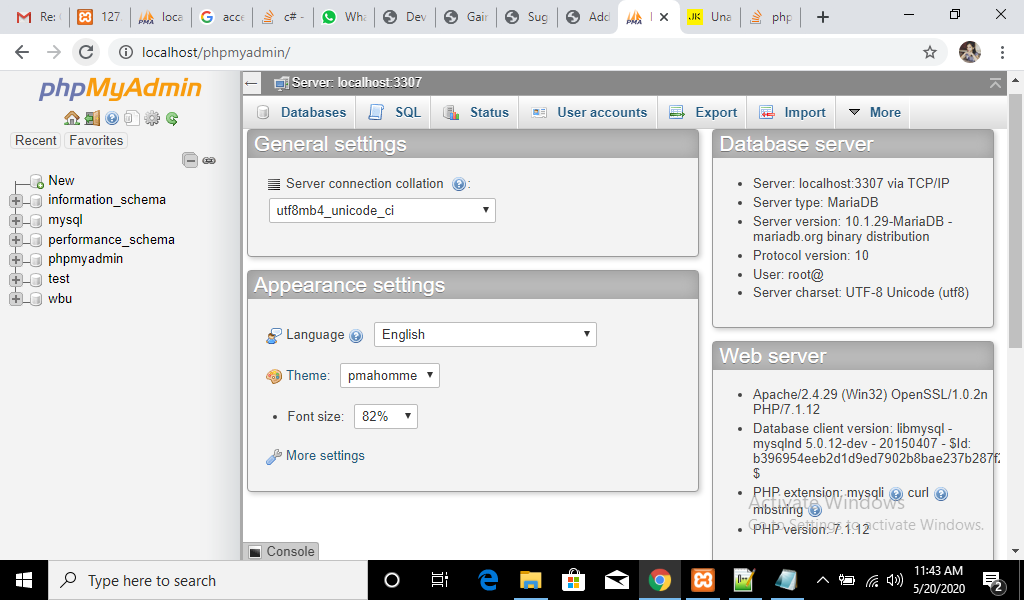Bookmark this page with star icon
The width and height of the screenshot is (1024, 600).
tap(930, 52)
